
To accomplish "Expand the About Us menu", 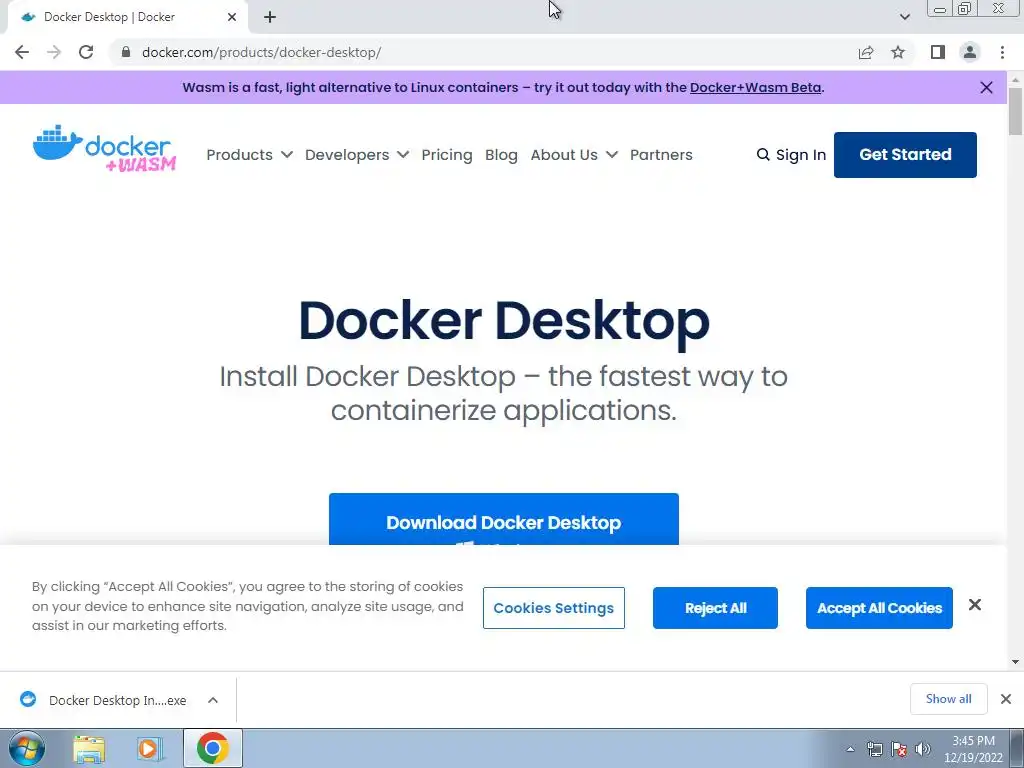I will click(x=574, y=155).
